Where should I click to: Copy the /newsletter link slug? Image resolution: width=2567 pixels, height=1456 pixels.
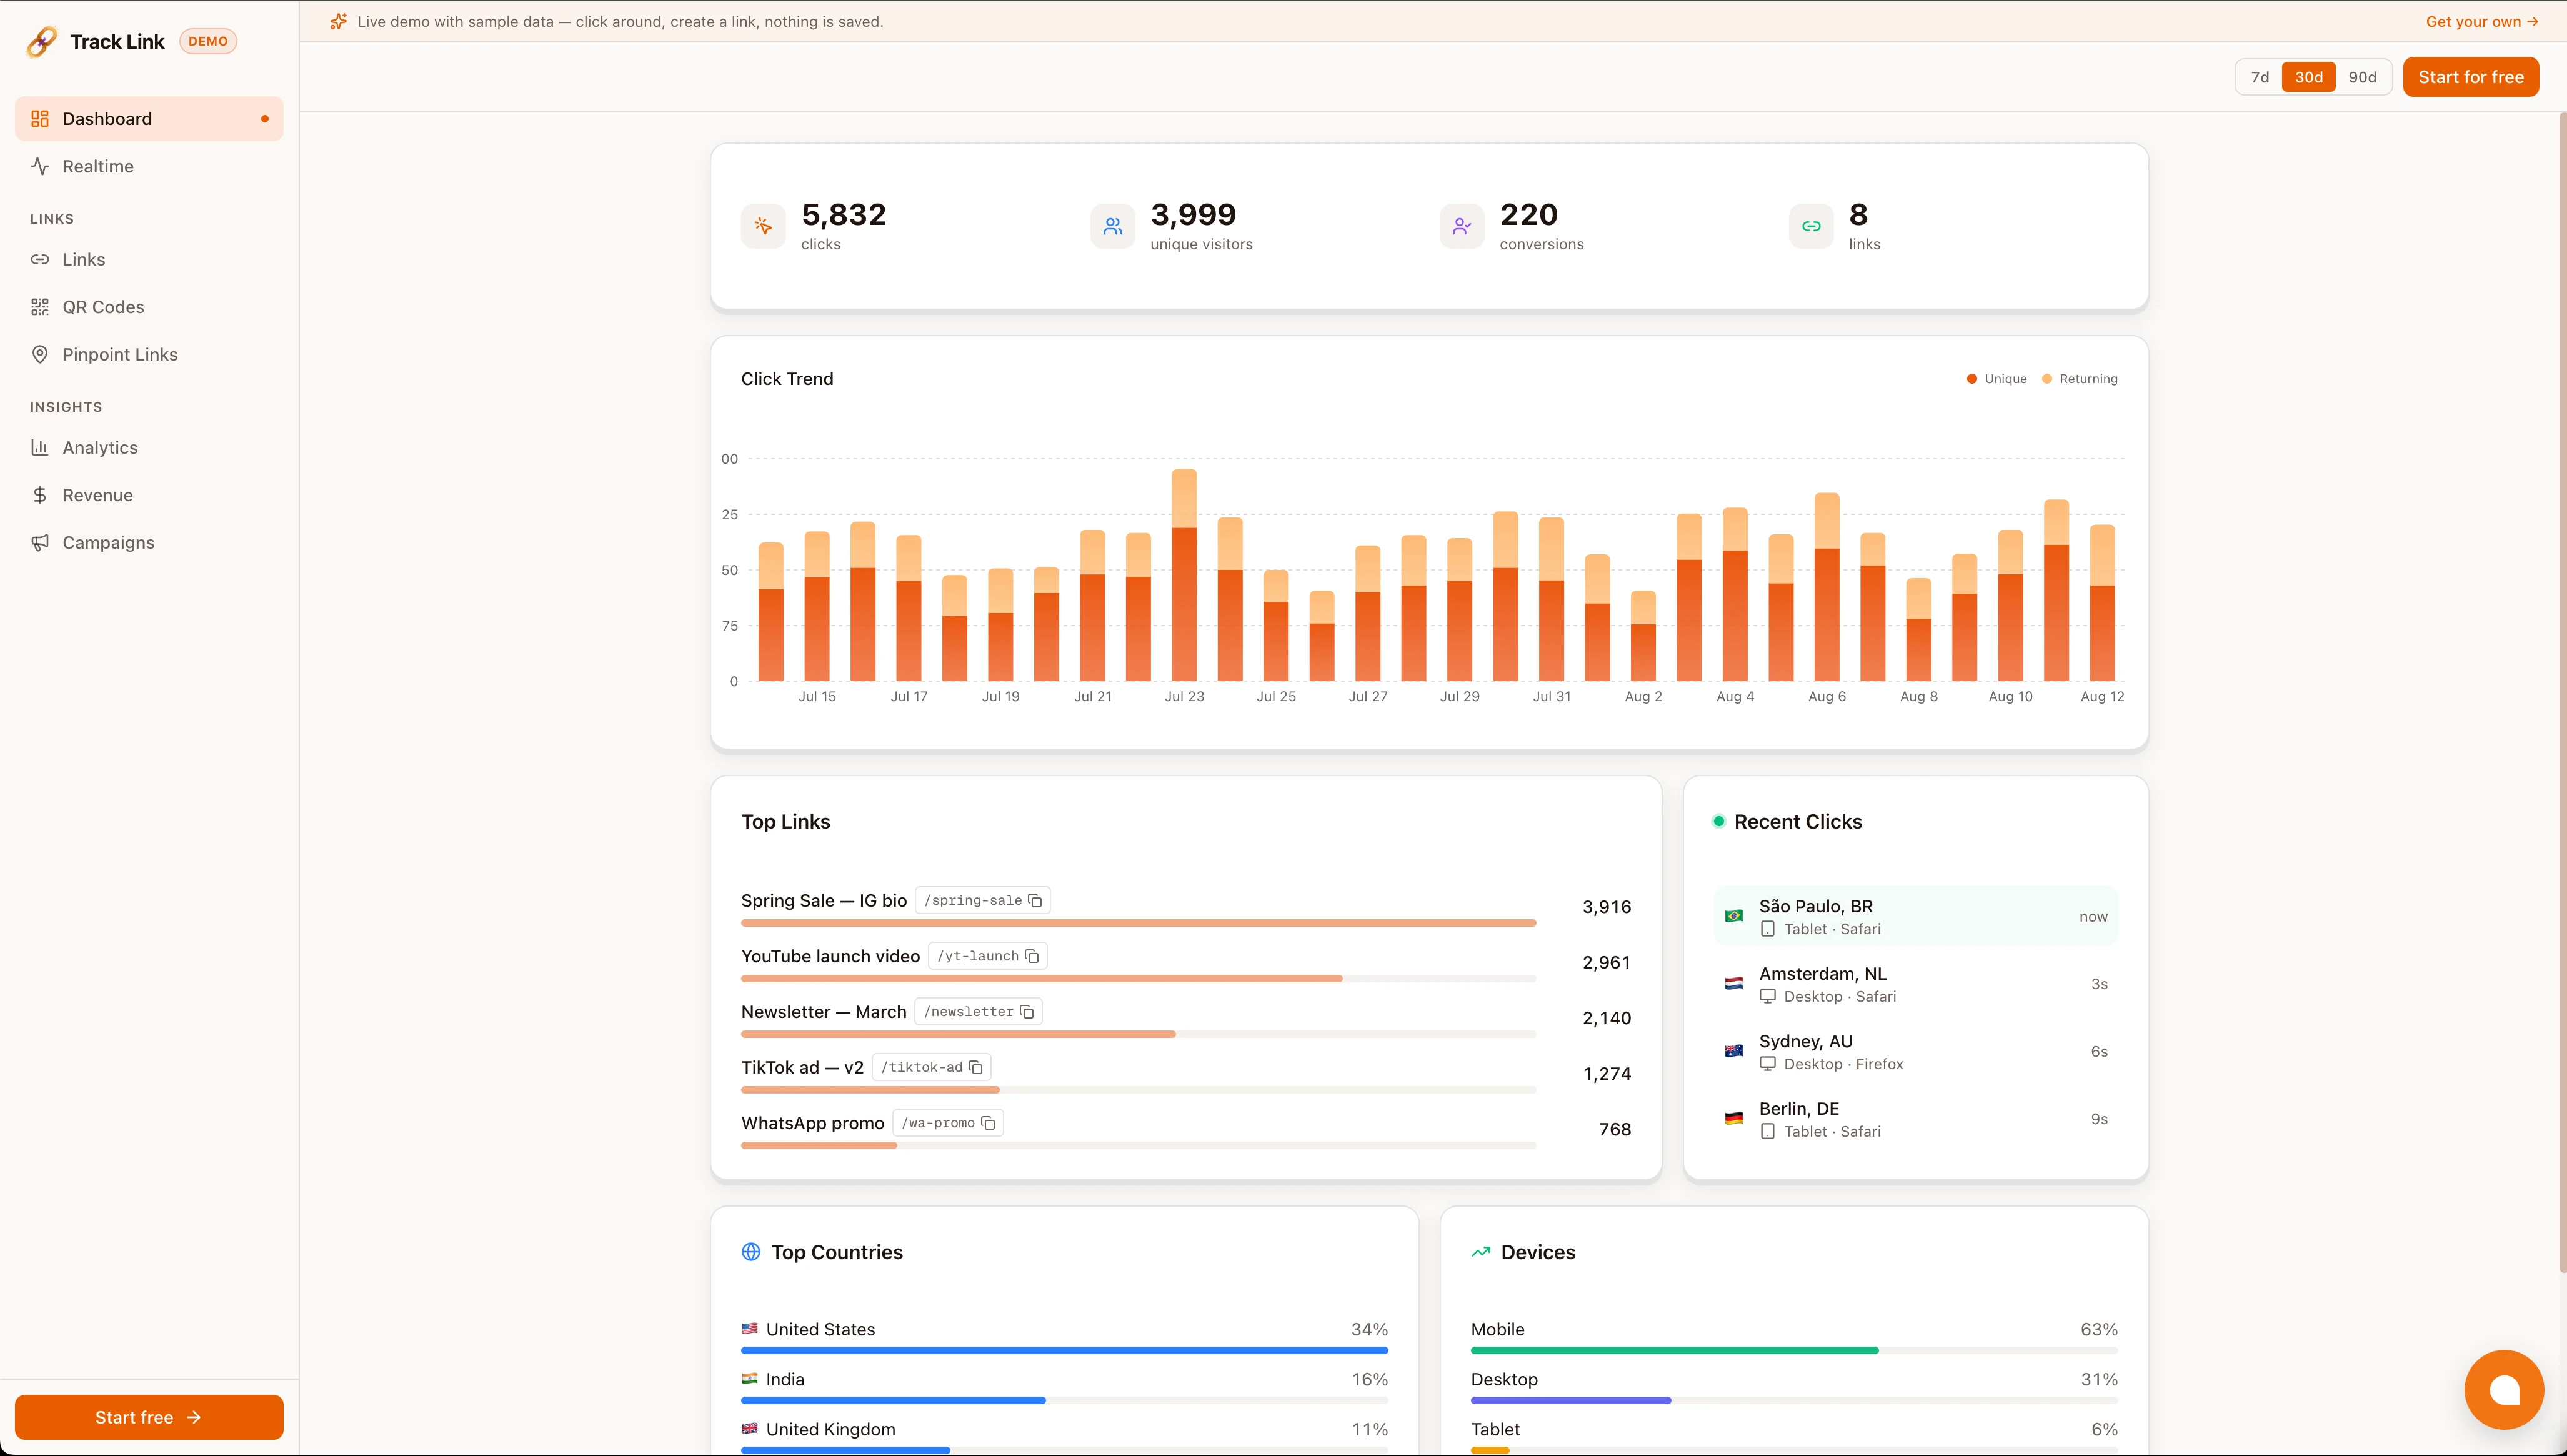click(1027, 1012)
